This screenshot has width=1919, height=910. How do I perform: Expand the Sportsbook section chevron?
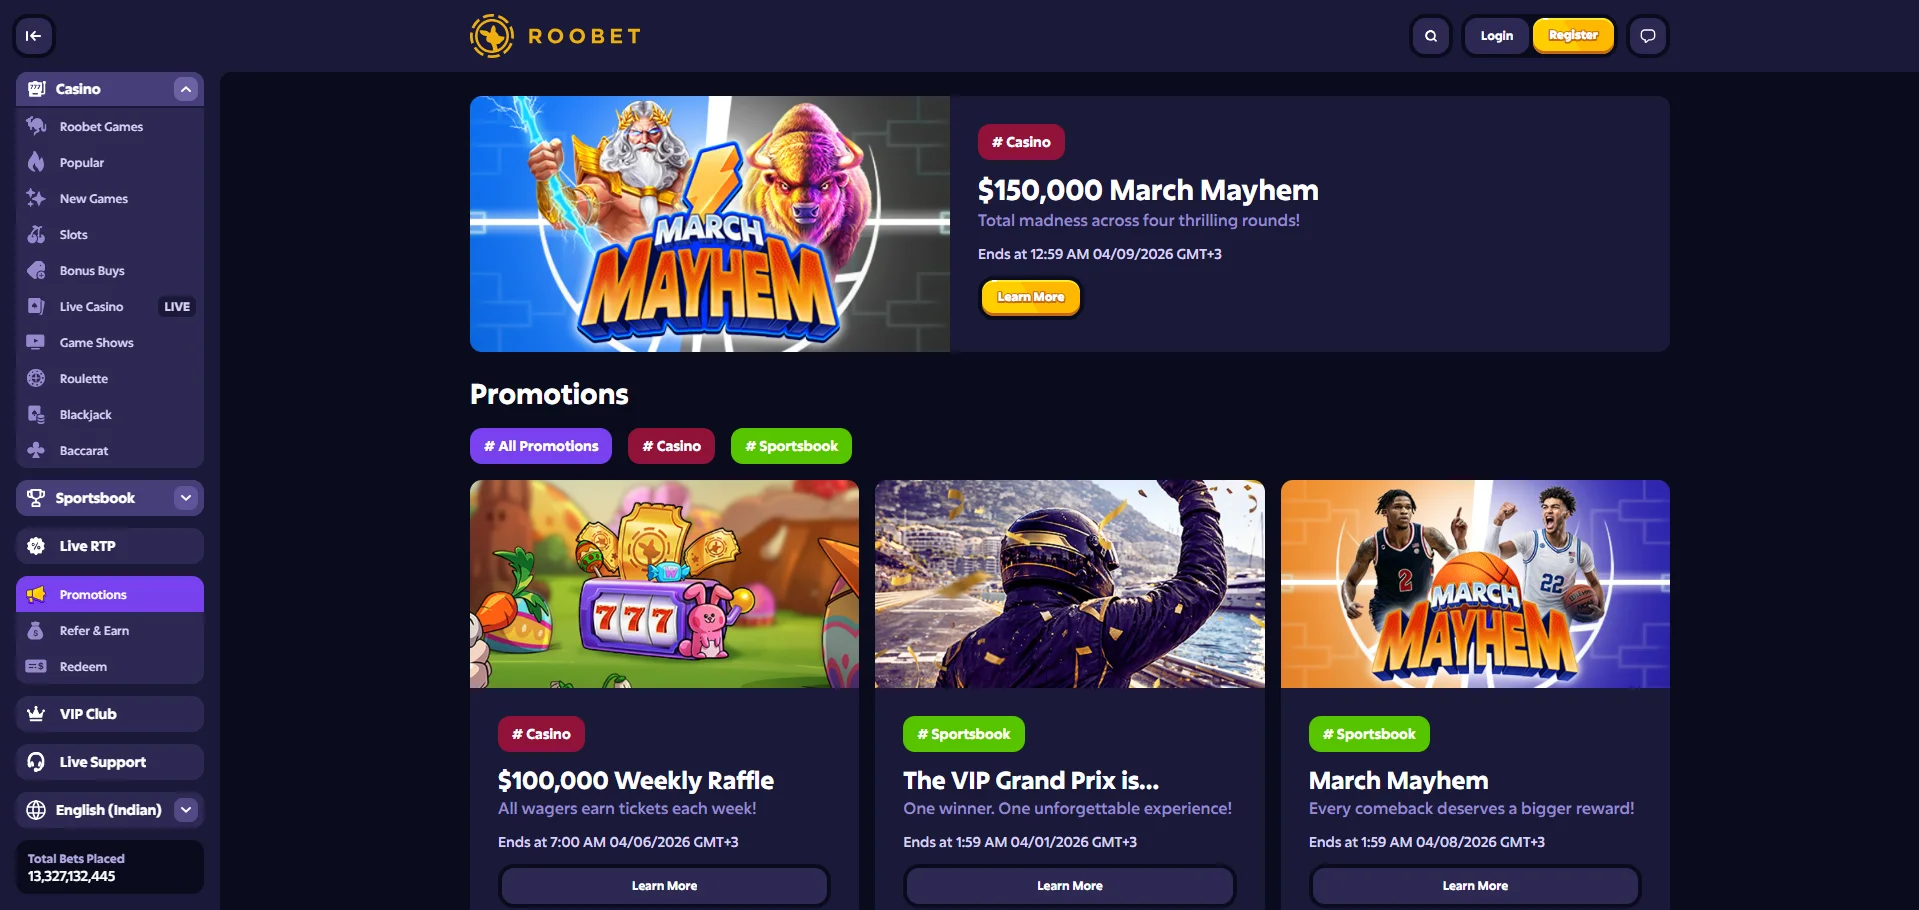point(185,498)
